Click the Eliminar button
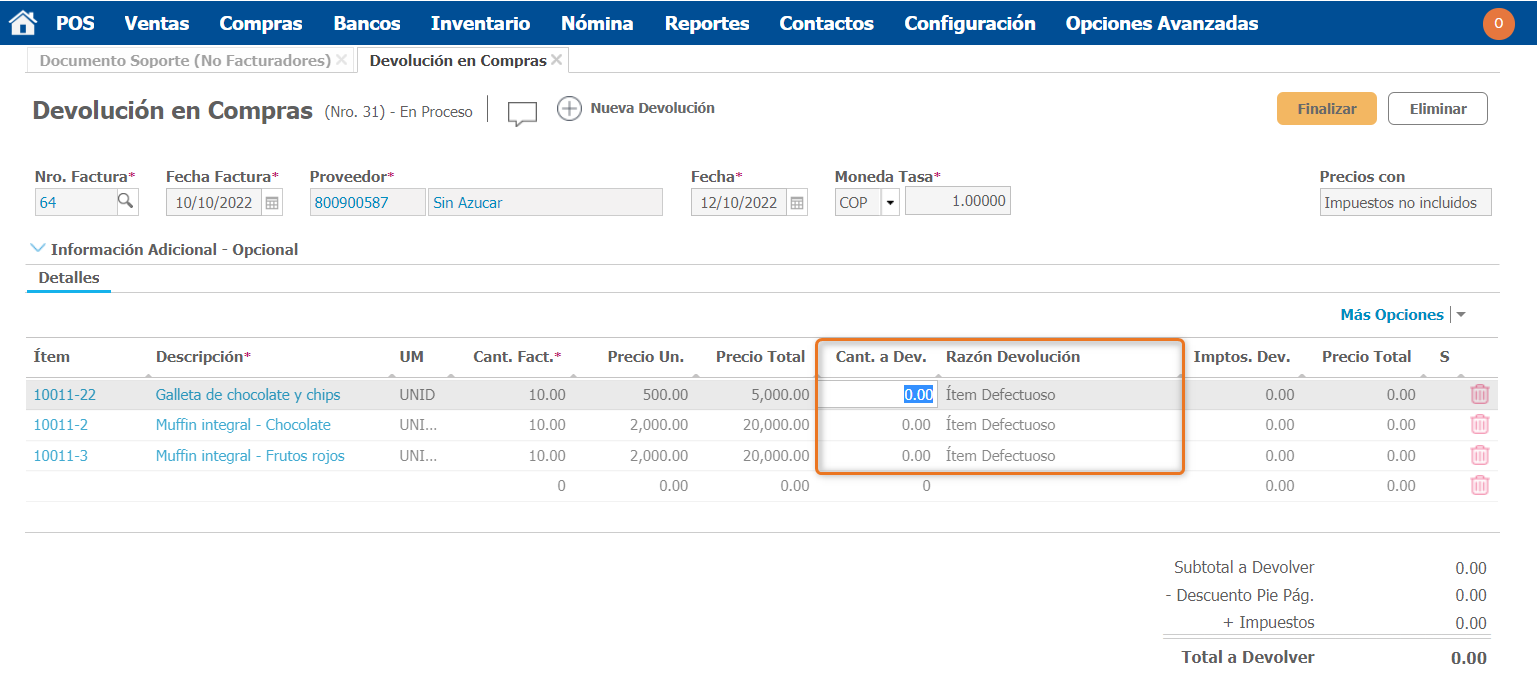1537x682 pixels. [x=1437, y=109]
